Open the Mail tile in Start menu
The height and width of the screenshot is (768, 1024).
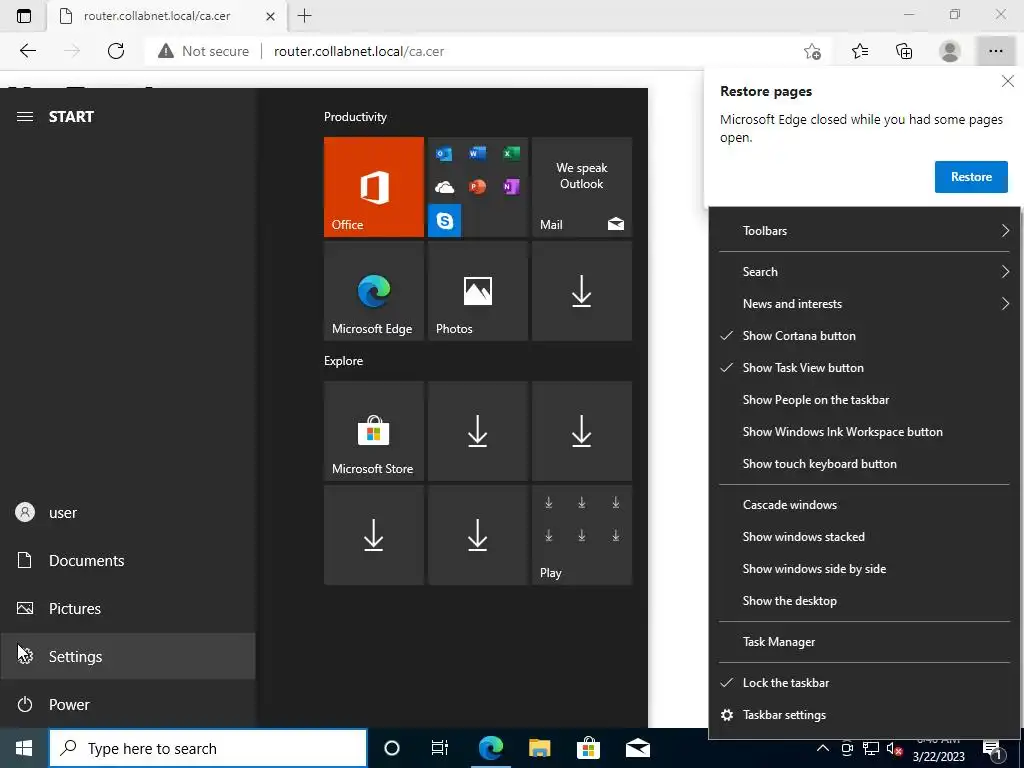[x=582, y=187]
